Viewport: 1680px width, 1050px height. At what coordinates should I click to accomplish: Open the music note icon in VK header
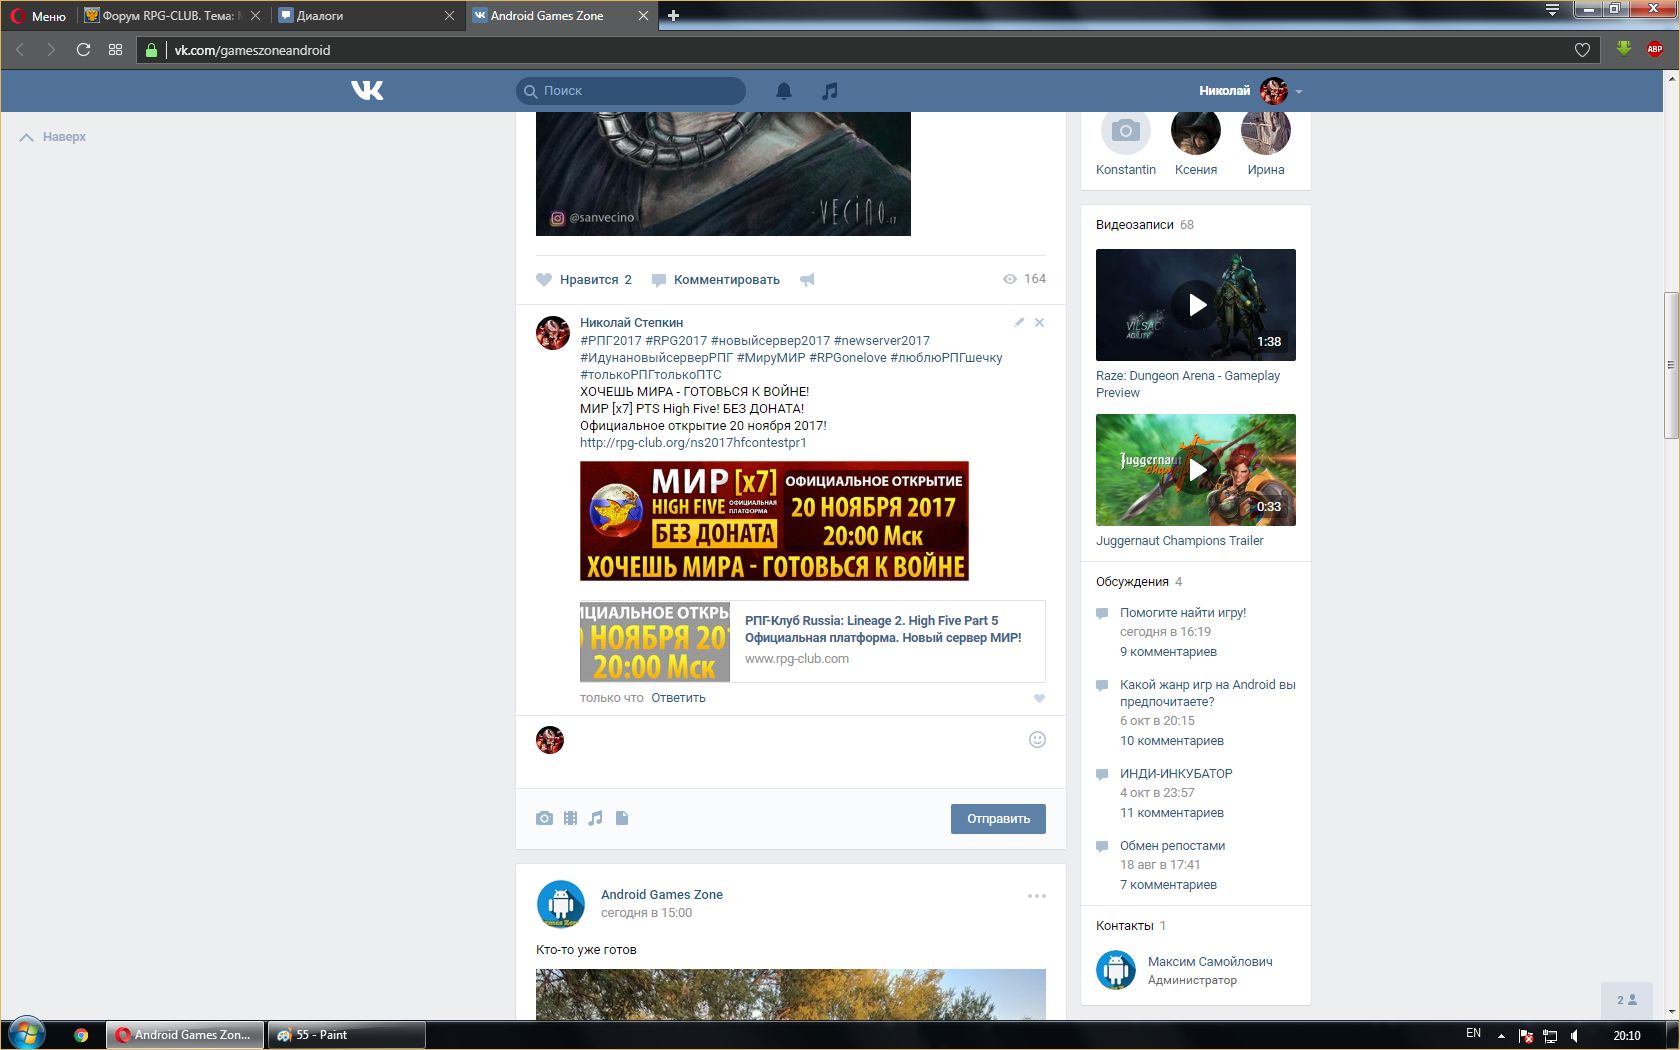pos(829,91)
